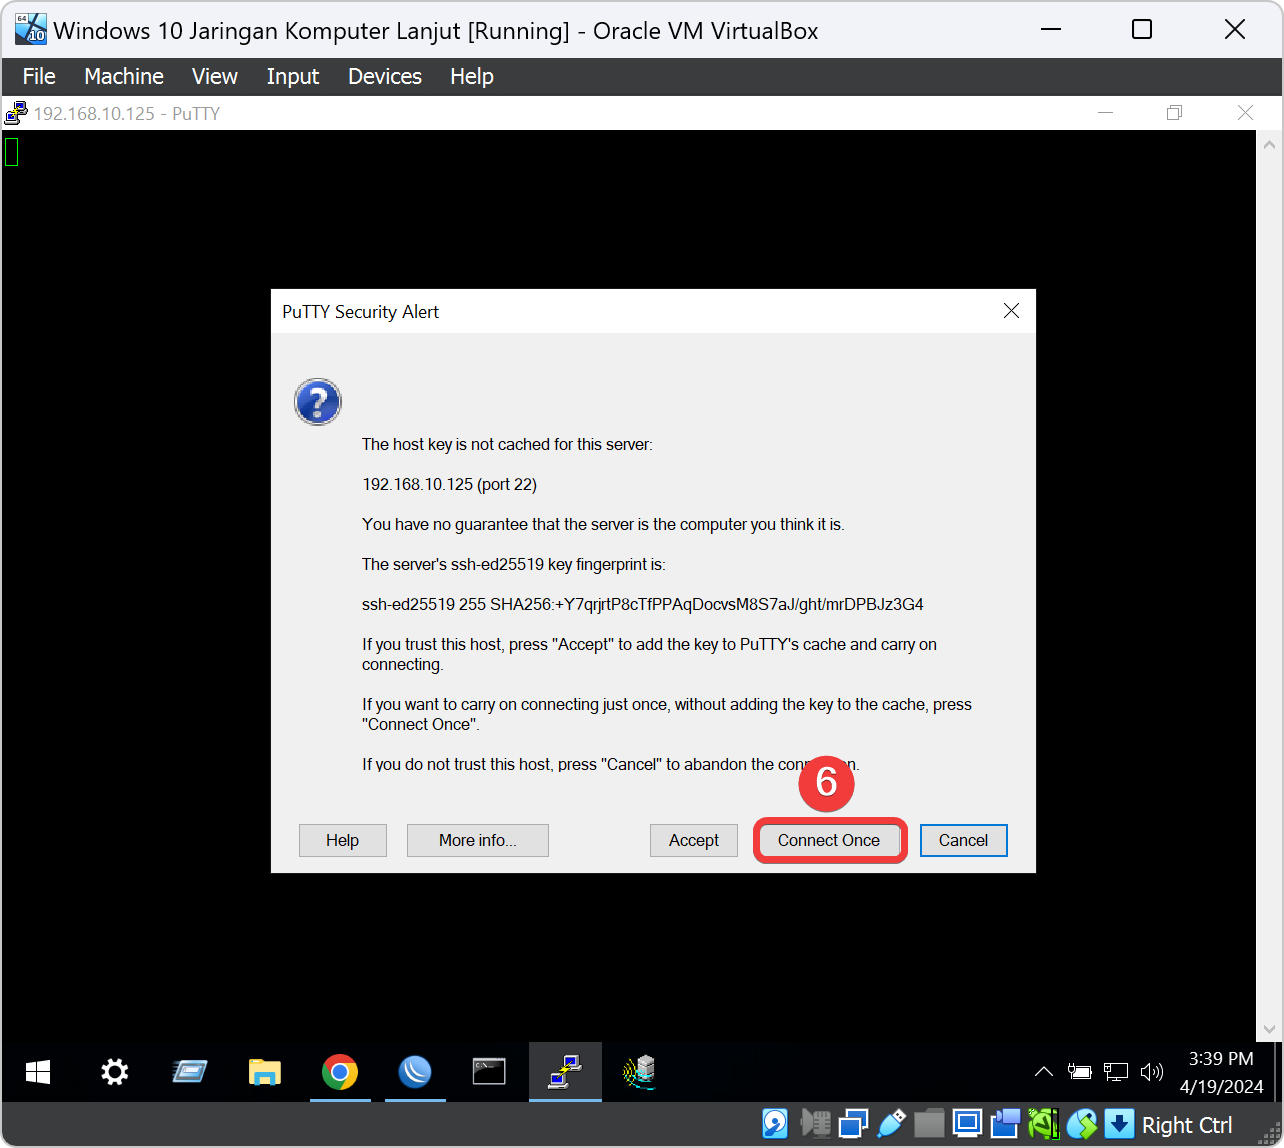Viewport: 1284px width, 1148px height.
Task: Click the More info... button
Action: (478, 840)
